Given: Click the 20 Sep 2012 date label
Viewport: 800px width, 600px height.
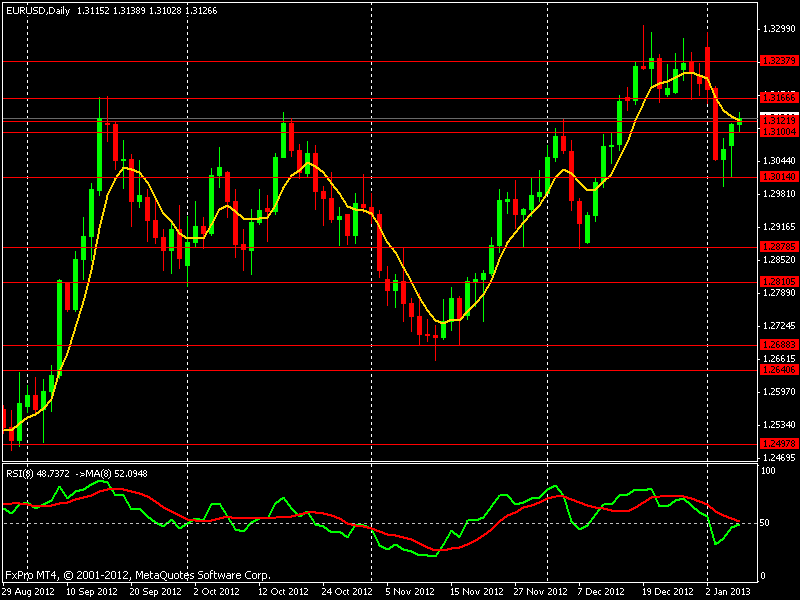Looking at the screenshot, I should click(156, 592).
